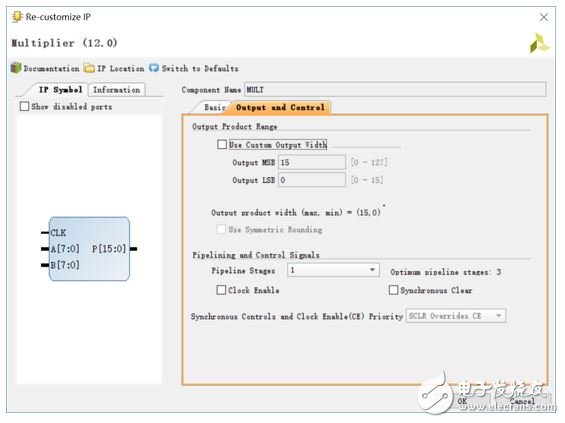The image size is (565, 423).
Task: Click the OK button
Action: [462, 401]
